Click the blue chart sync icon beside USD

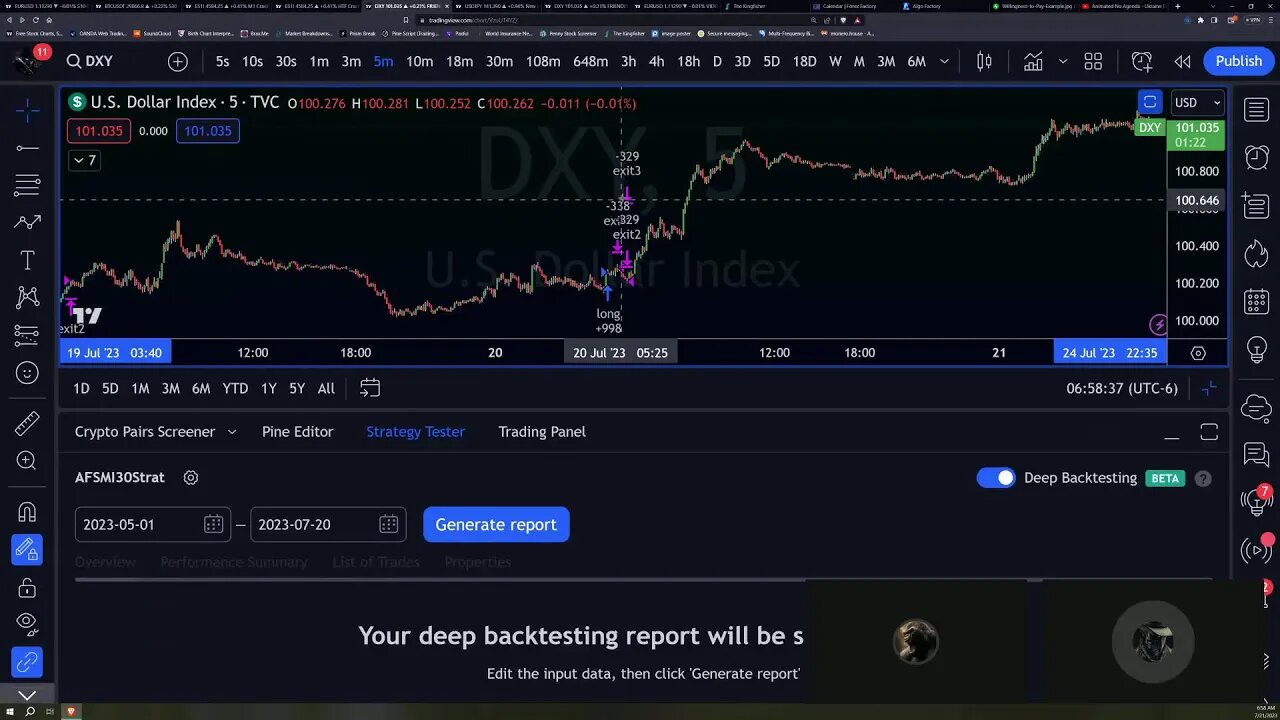pyautogui.click(x=1150, y=102)
